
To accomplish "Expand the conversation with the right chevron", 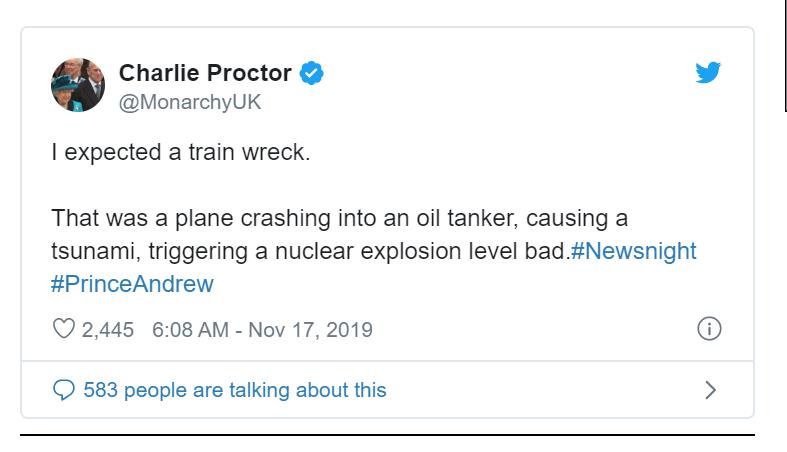I will click(x=710, y=389).
